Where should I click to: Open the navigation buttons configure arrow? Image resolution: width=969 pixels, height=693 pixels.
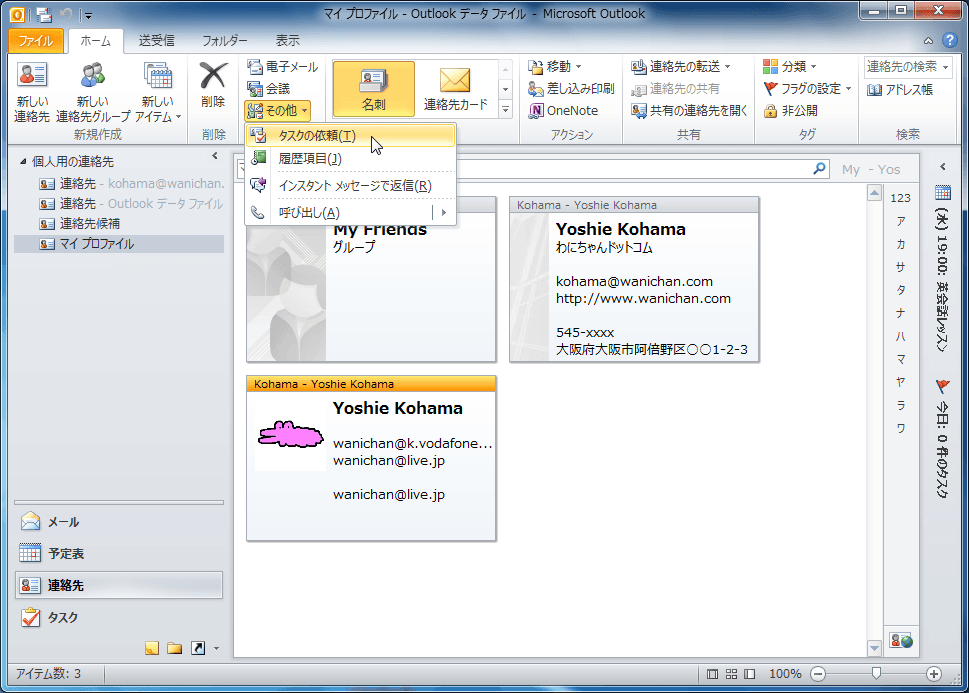click(x=216, y=648)
